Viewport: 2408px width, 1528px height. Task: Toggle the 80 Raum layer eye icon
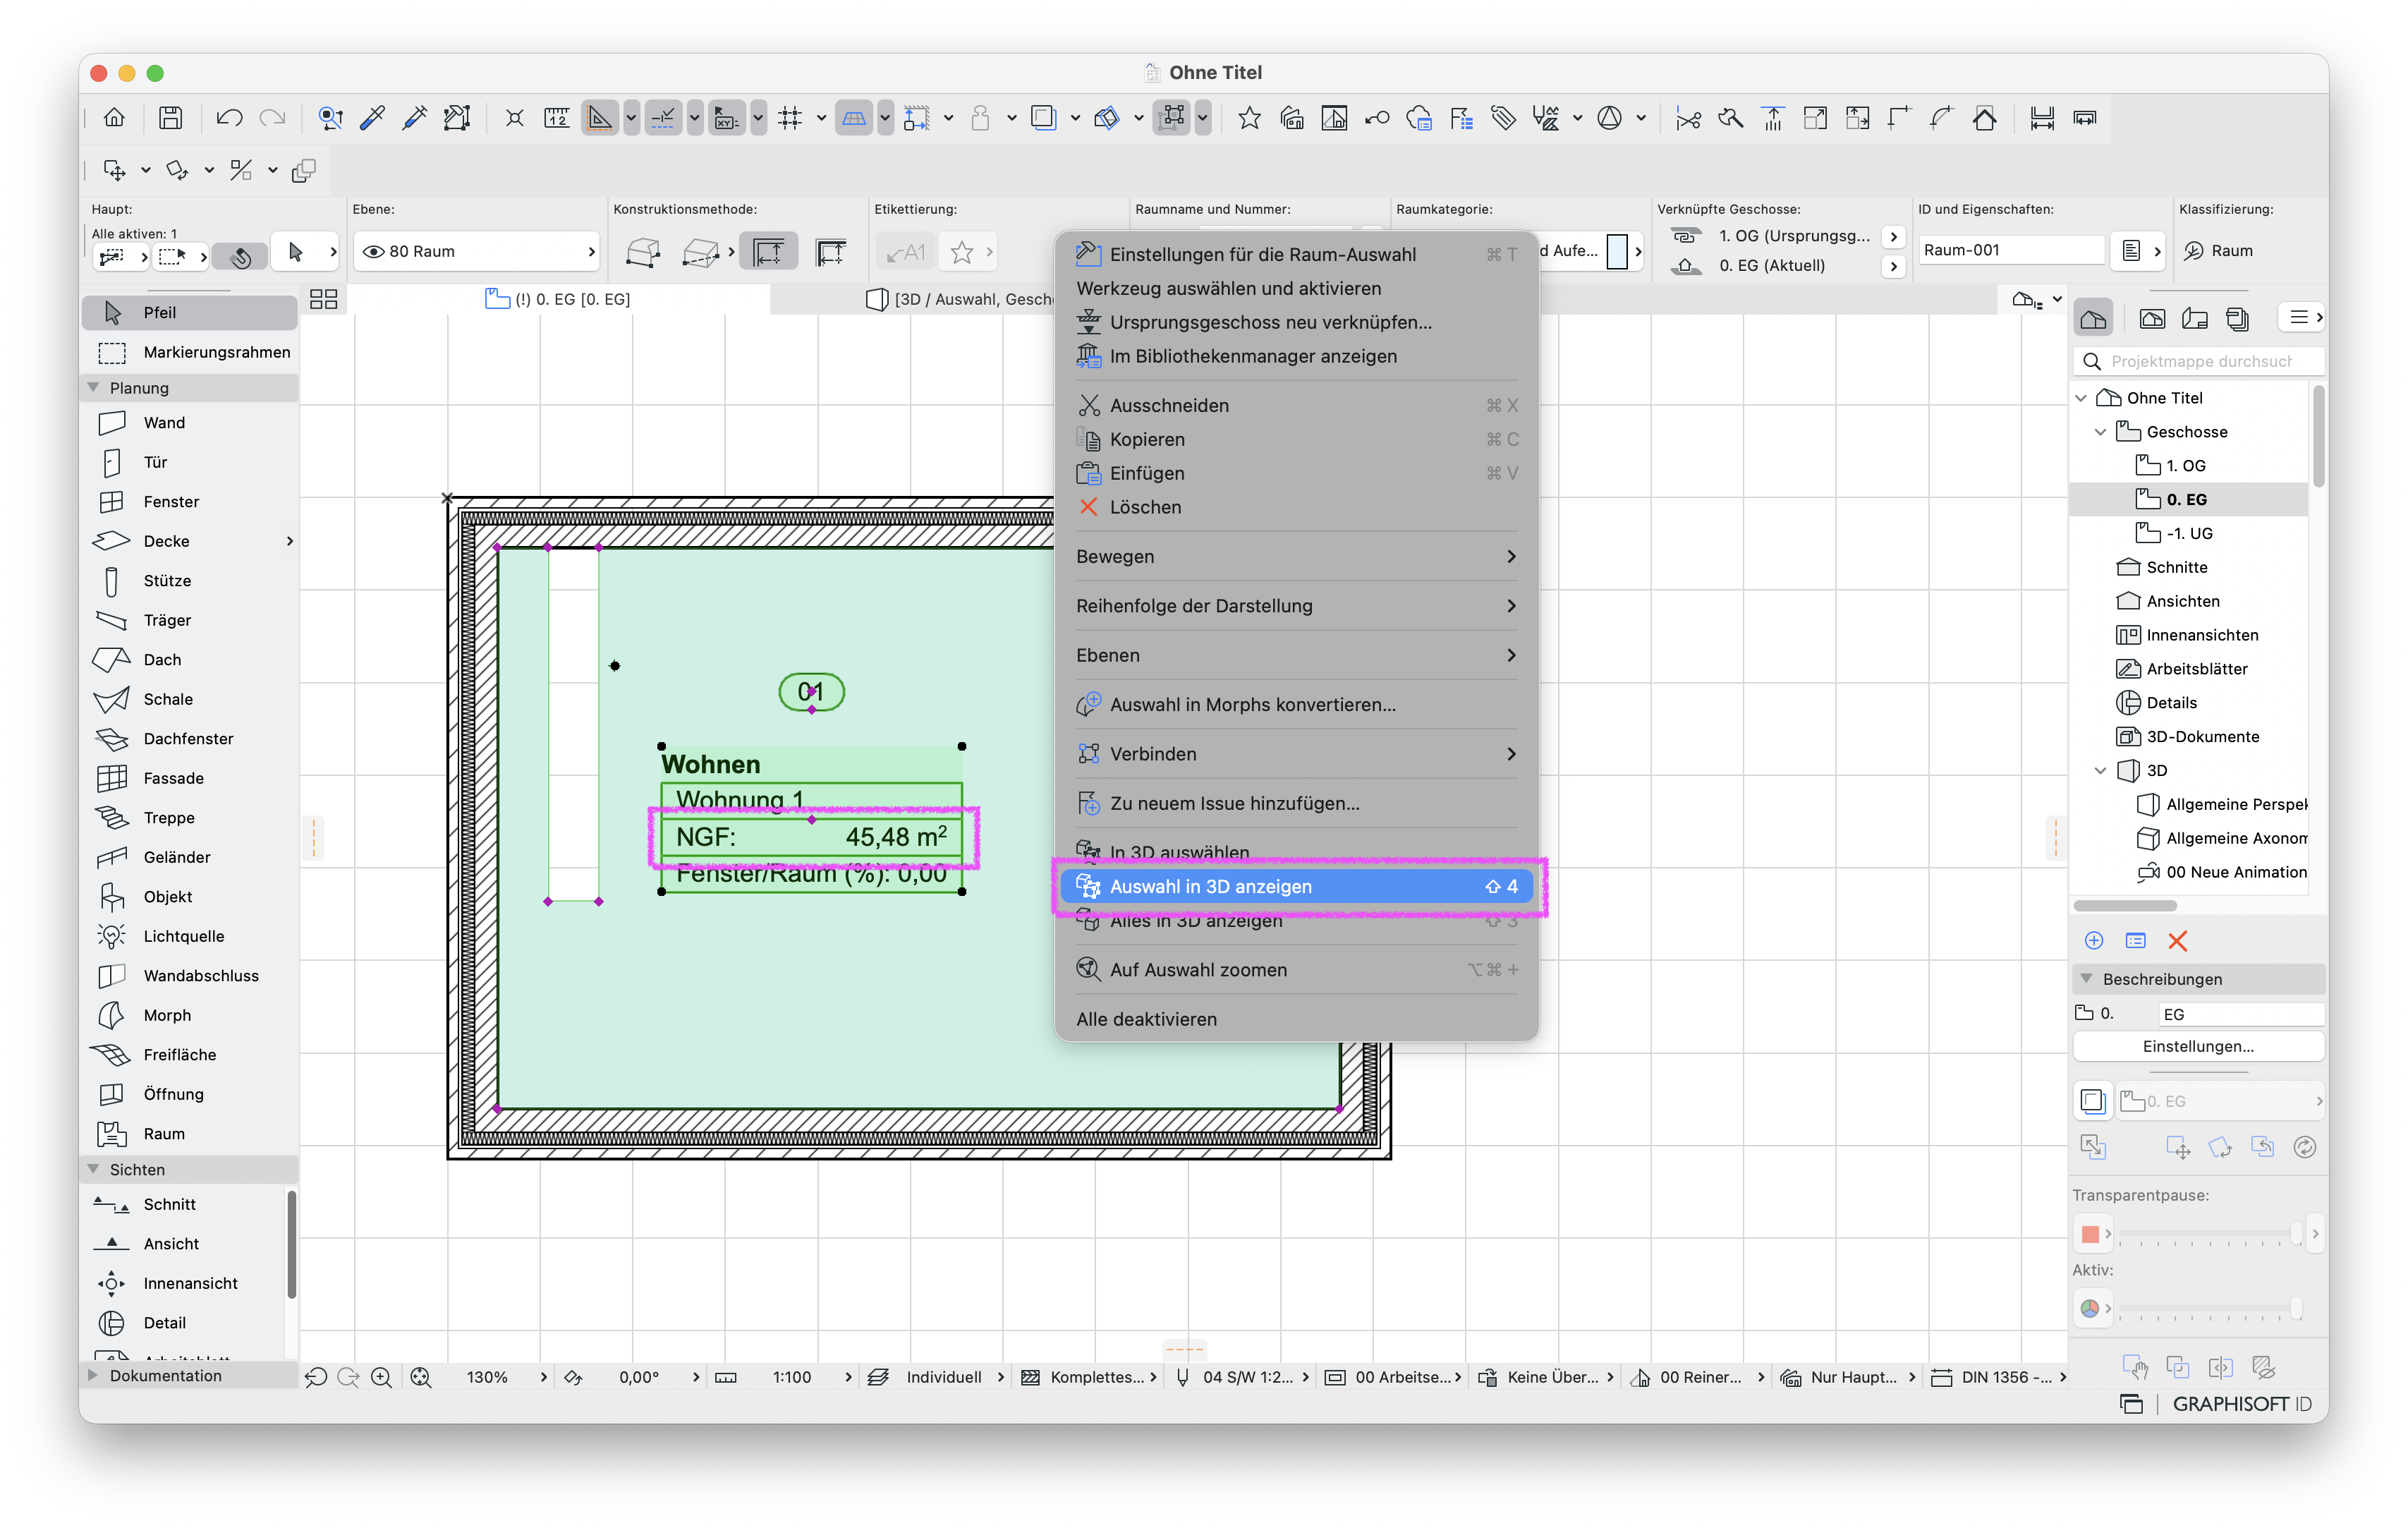coord(373,252)
